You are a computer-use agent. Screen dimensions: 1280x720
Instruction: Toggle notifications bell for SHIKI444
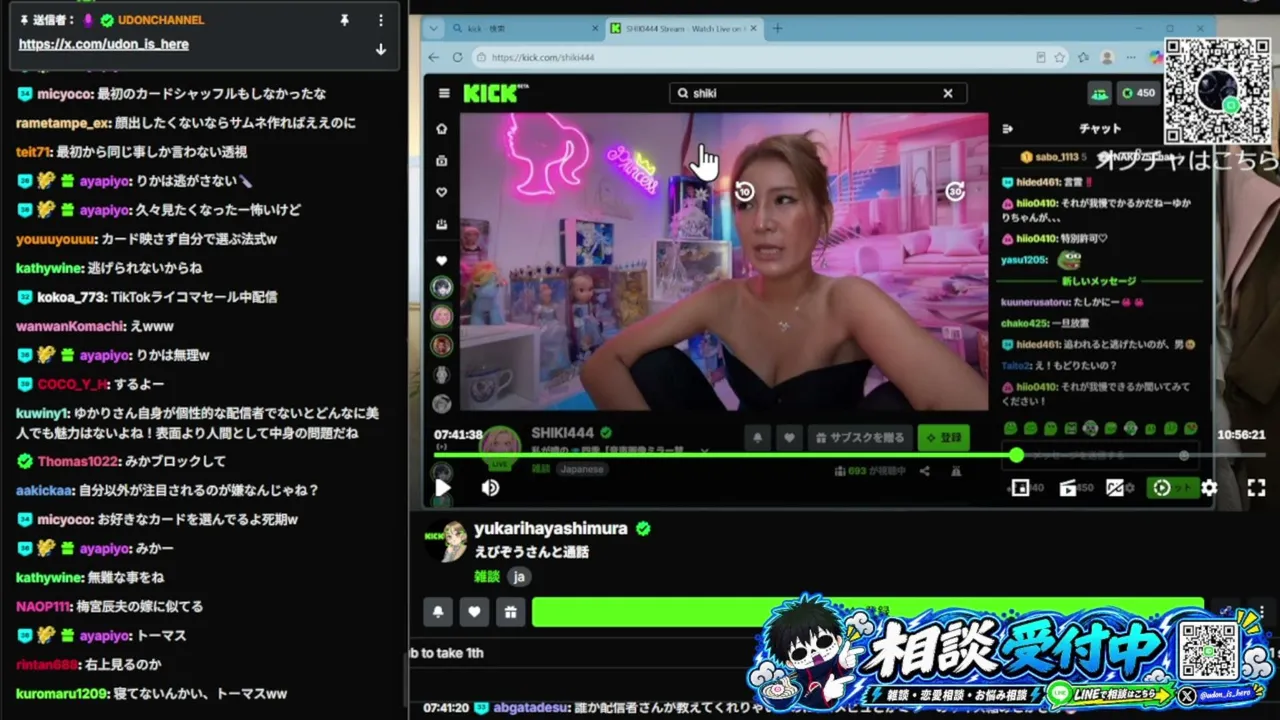pos(758,437)
